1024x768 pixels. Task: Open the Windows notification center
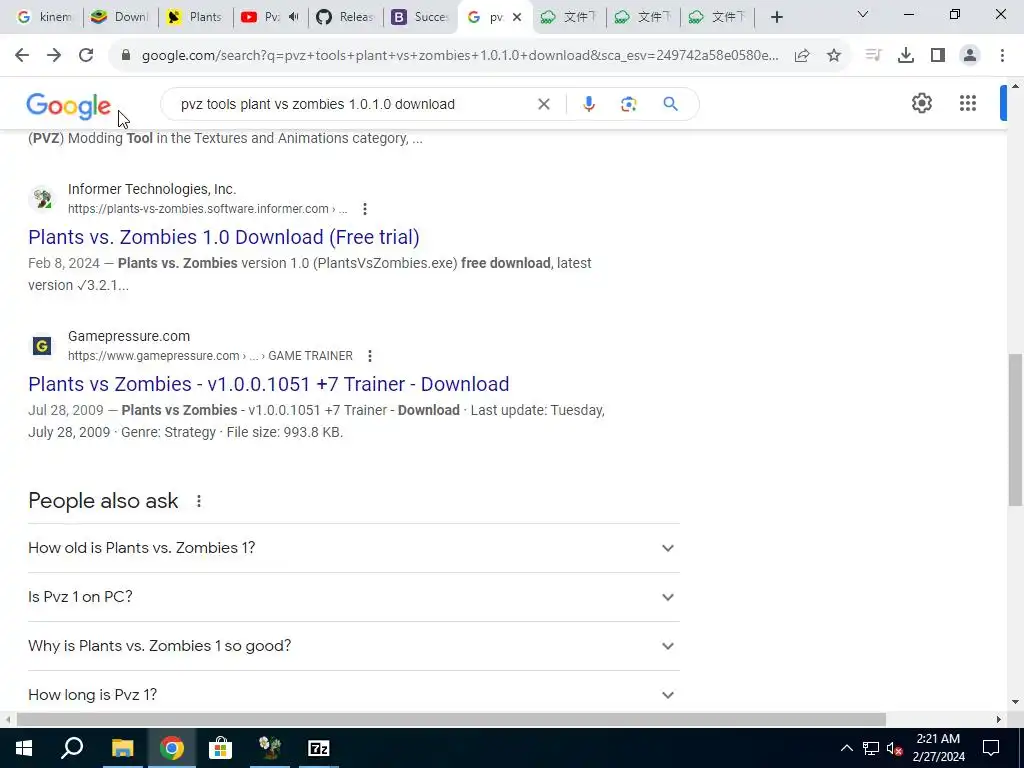point(991,748)
